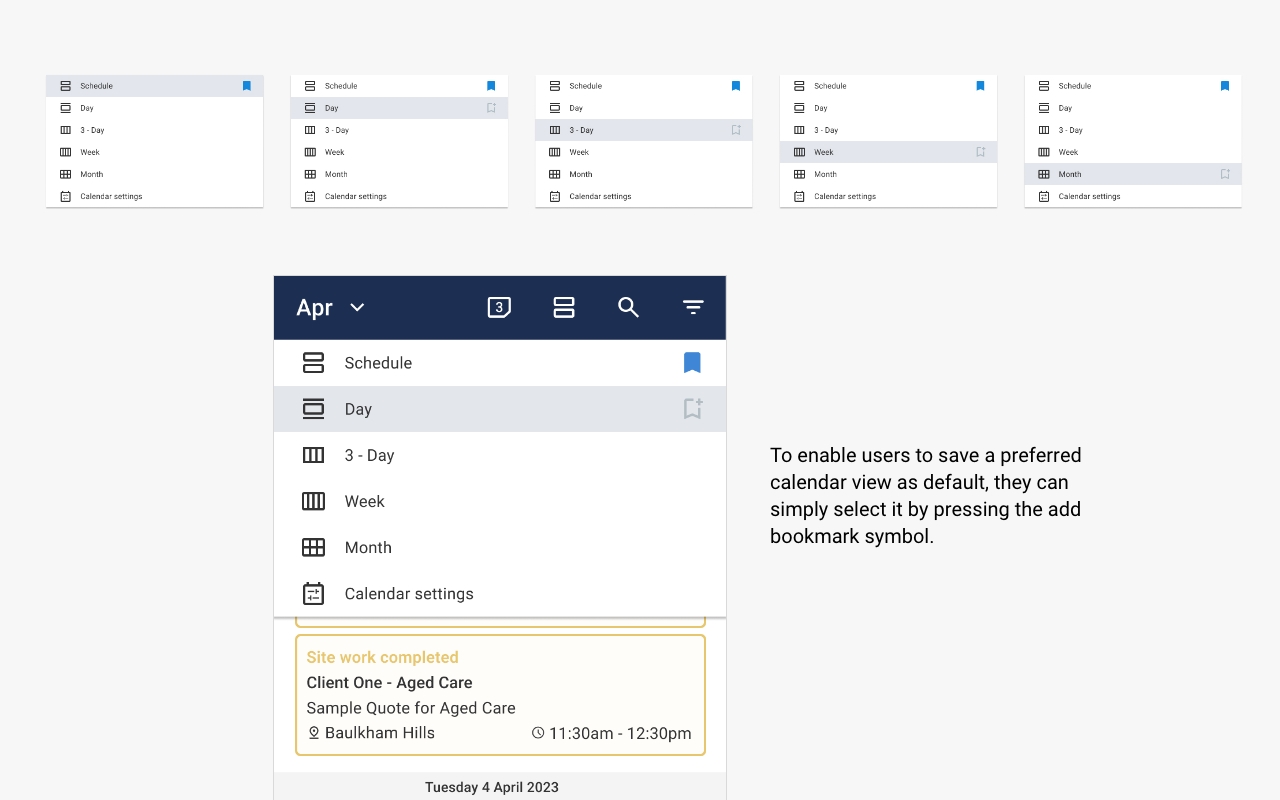Viewport: 1280px width, 800px height.
Task: Open Calendar settings from the large menu
Action: [x=409, y=594]
